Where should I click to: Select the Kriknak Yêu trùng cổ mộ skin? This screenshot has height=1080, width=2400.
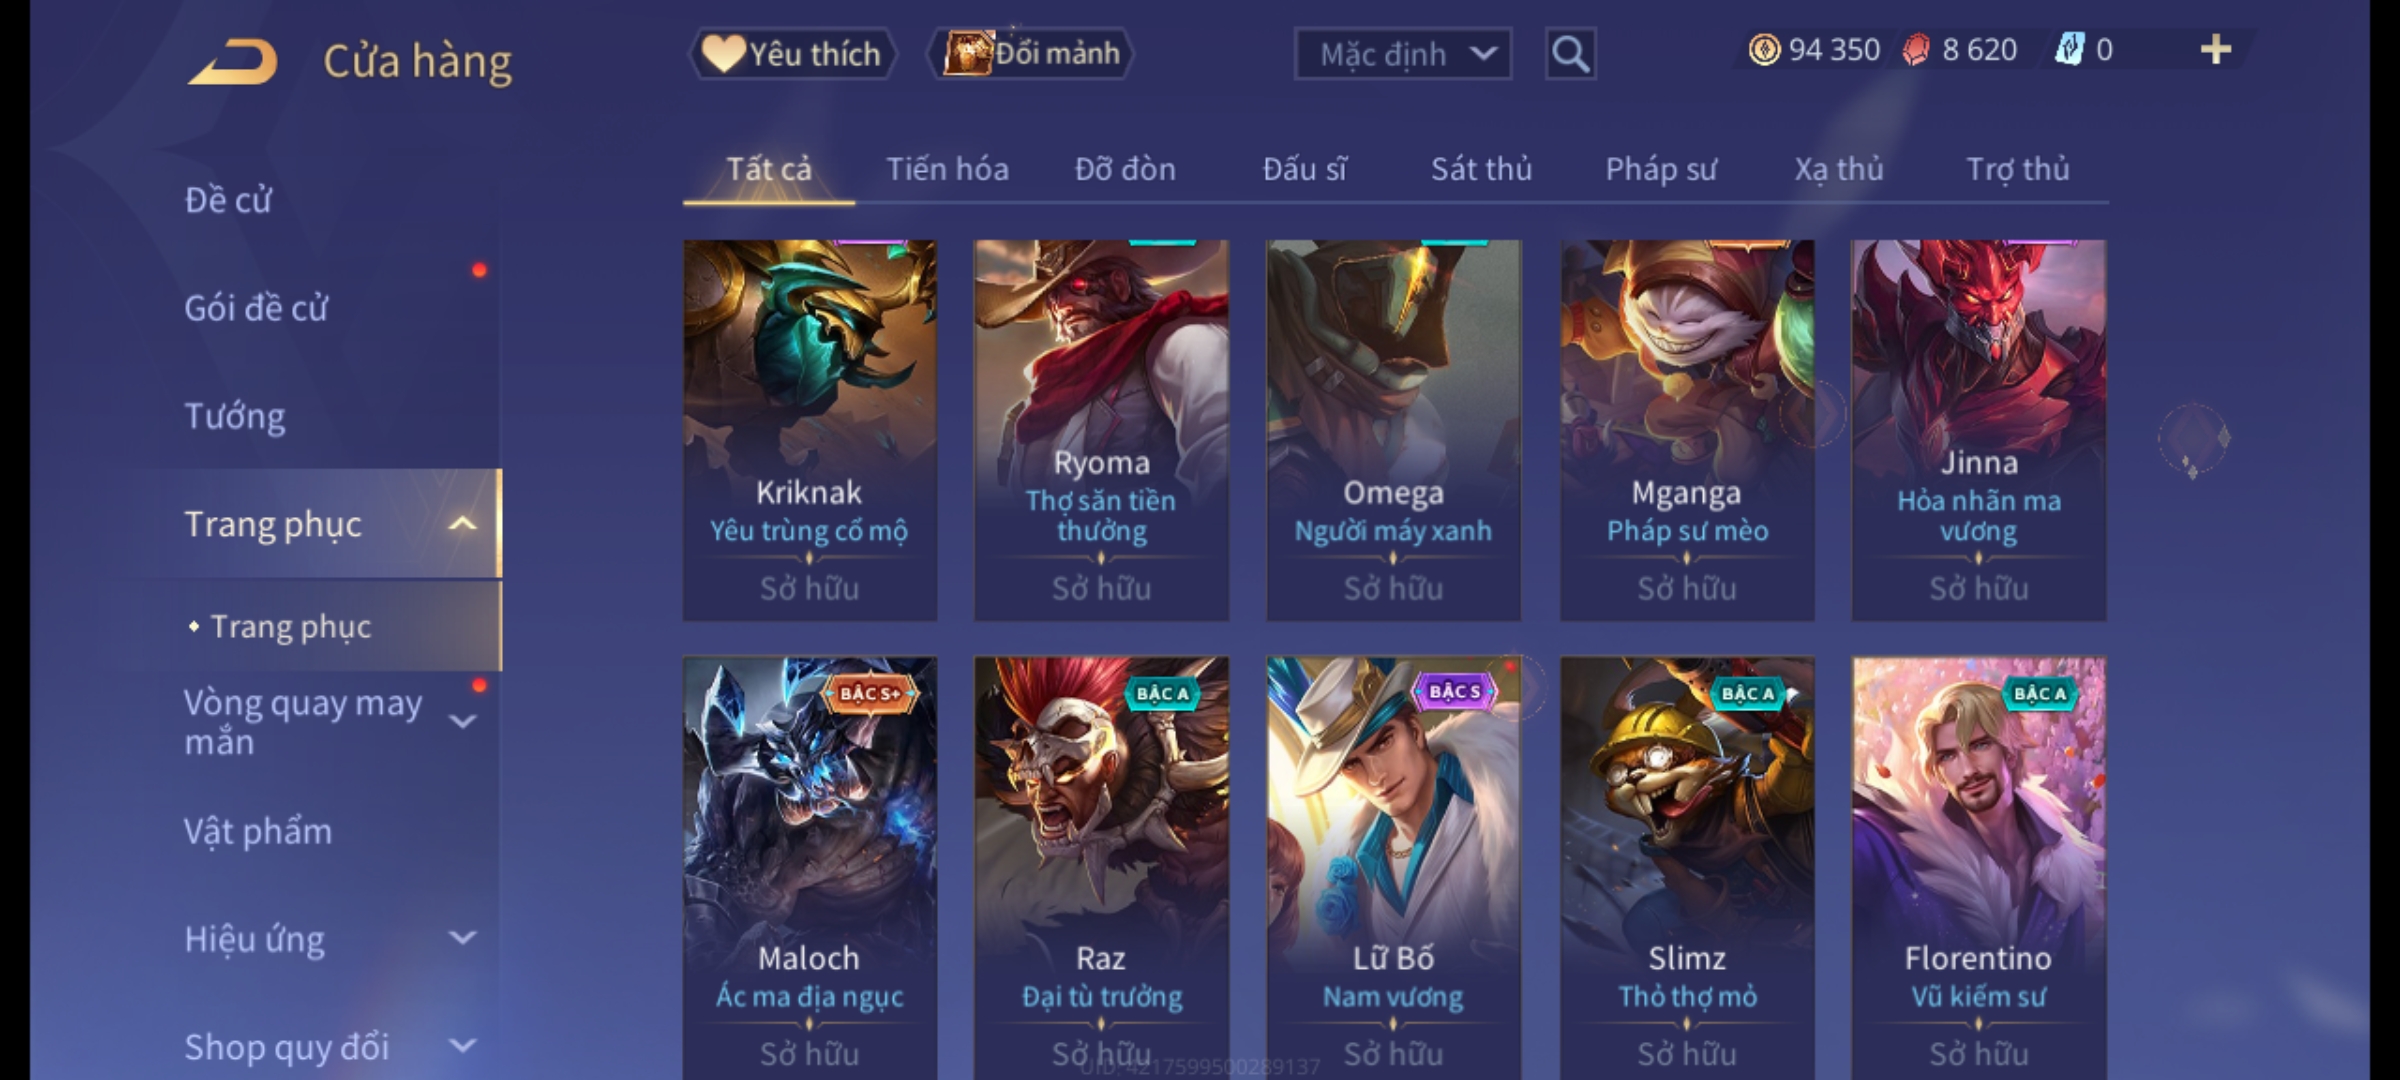pos(810,430)
